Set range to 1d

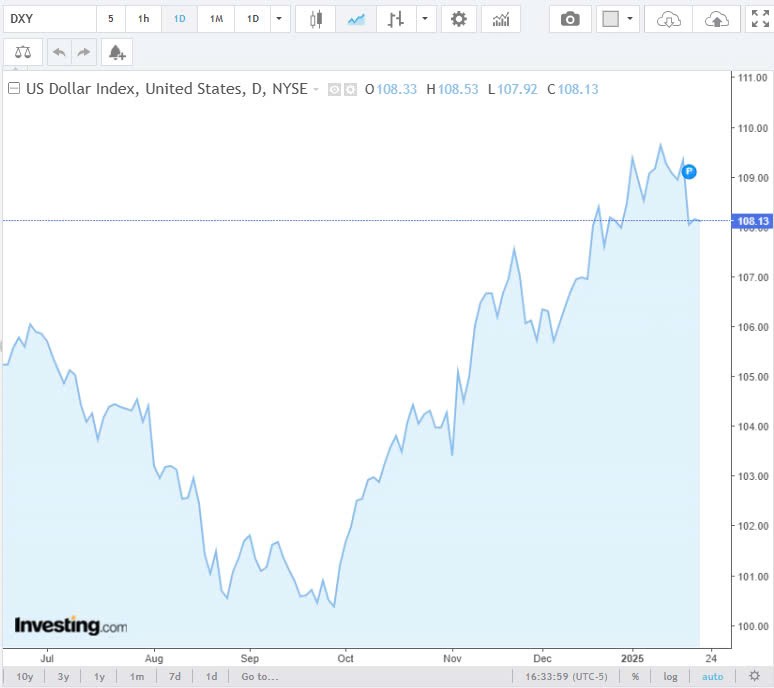211,677
